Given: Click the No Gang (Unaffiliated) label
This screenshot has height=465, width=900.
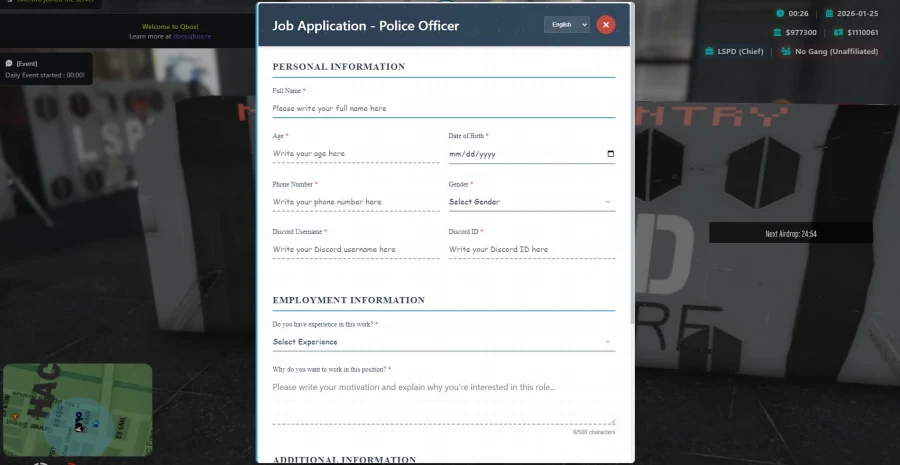Looking at the screenshot, I should (836, 52).
